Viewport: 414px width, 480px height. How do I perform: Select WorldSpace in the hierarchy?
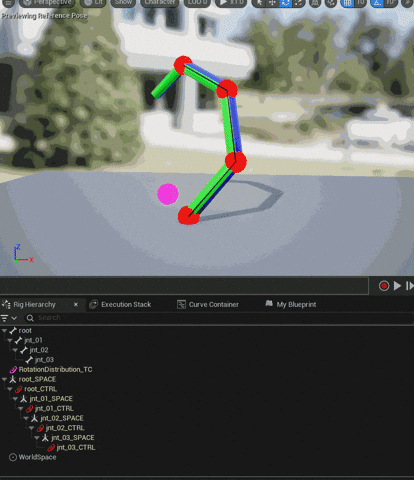(x=37, y=457)
